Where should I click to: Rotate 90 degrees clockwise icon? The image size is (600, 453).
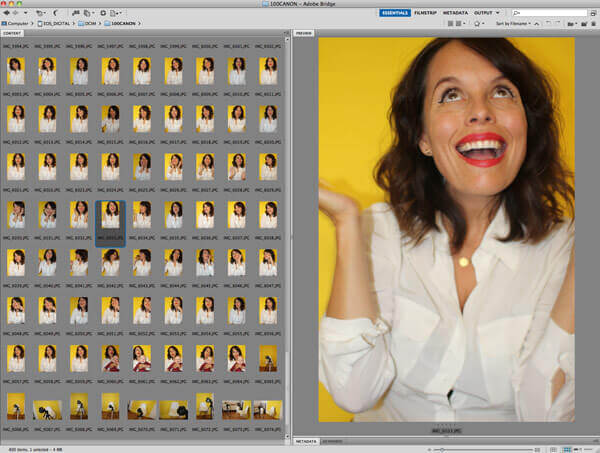click(558, 23)
